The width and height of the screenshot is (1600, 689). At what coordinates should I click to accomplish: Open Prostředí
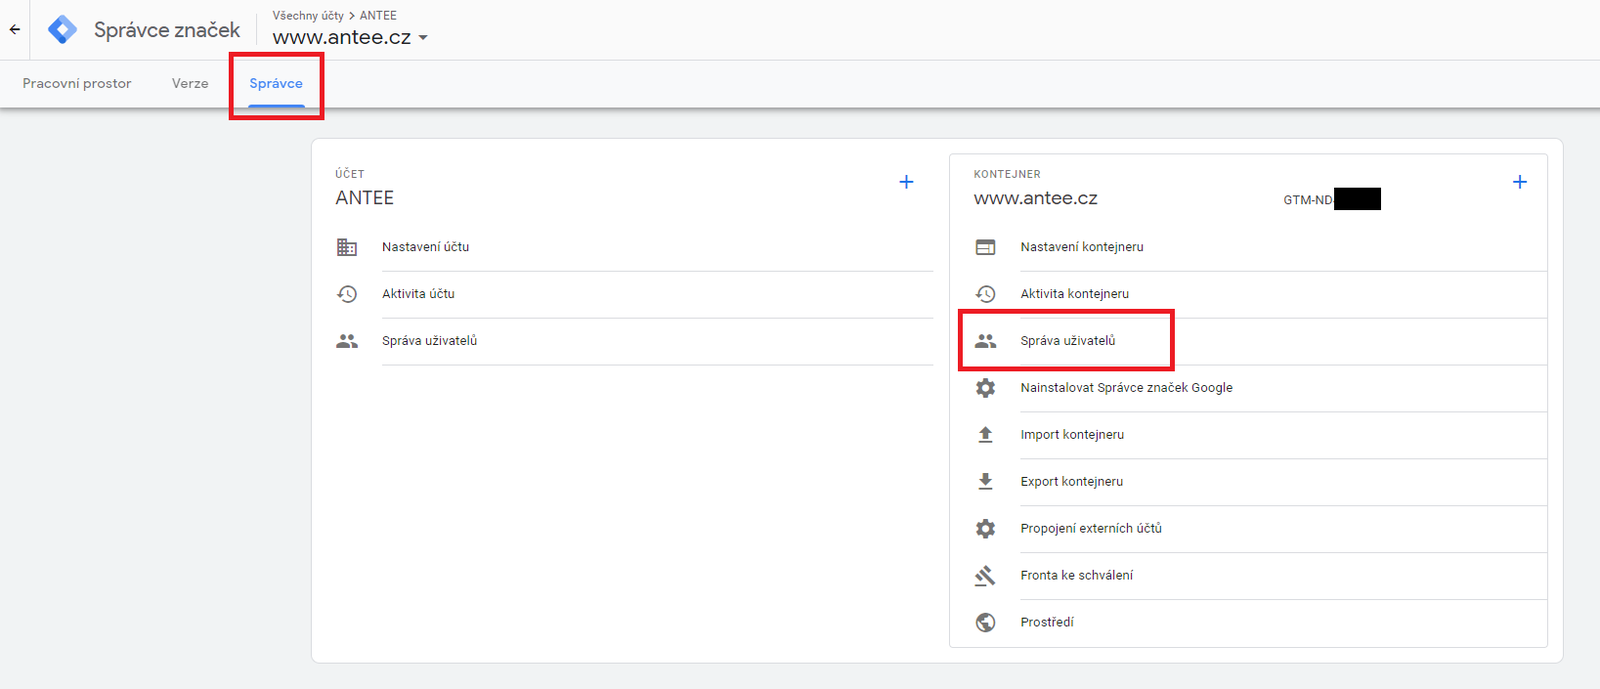click(x=1047, y=623)
